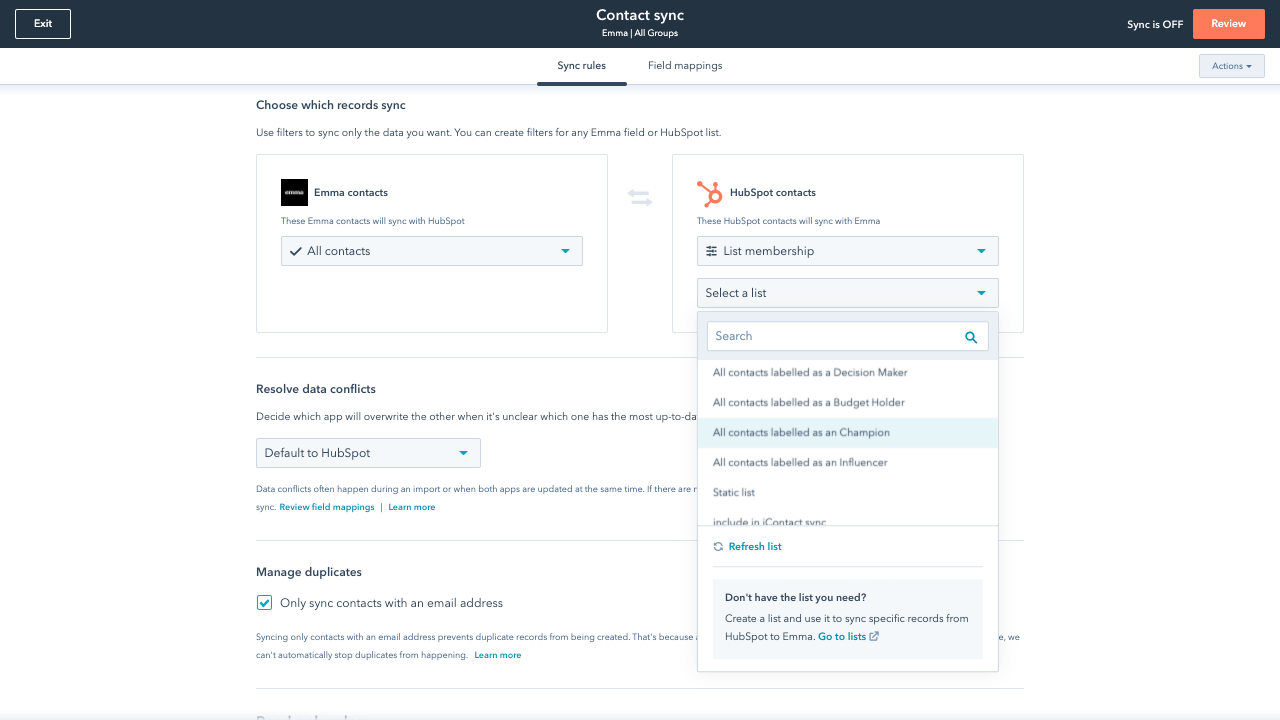This screenshot has height=720, width=1280.
Task: Click the HubSpot sprocket logo icon
Action: [709, 193]
